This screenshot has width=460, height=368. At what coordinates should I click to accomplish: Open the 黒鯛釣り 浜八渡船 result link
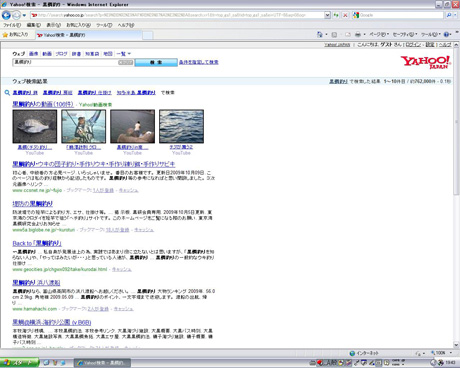coord(36,283)
